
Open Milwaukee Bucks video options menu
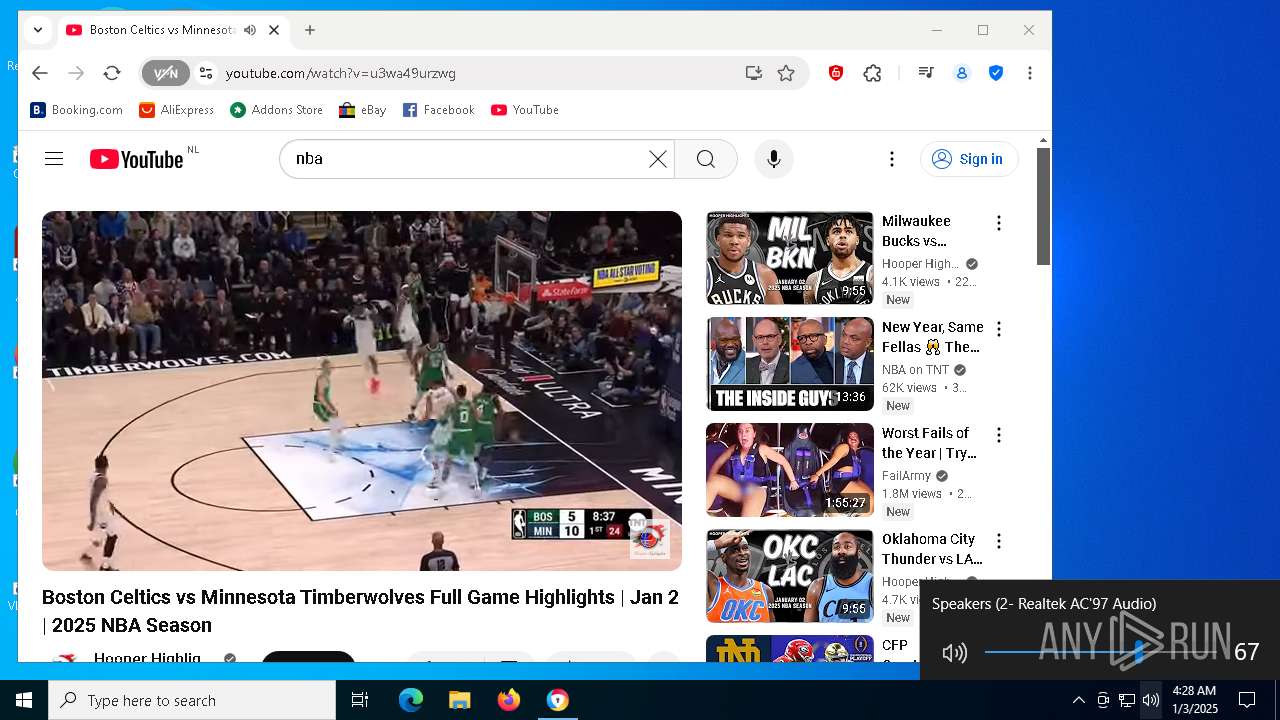(x=998, y=223)
